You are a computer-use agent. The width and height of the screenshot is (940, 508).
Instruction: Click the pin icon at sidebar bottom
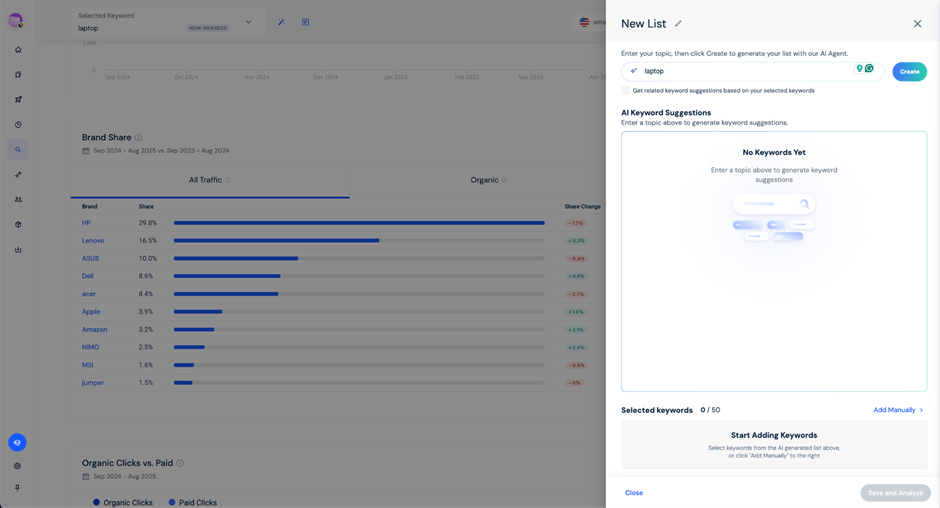click(17, 488)
